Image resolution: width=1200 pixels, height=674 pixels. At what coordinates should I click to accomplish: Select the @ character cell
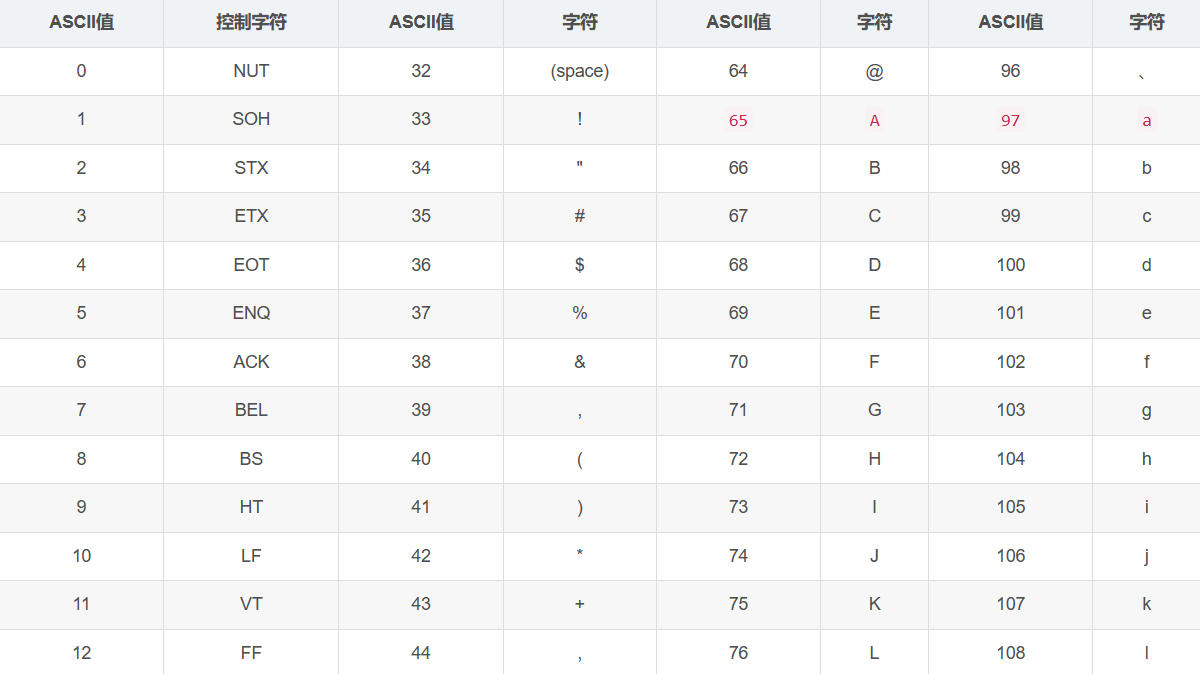(874, 71)
